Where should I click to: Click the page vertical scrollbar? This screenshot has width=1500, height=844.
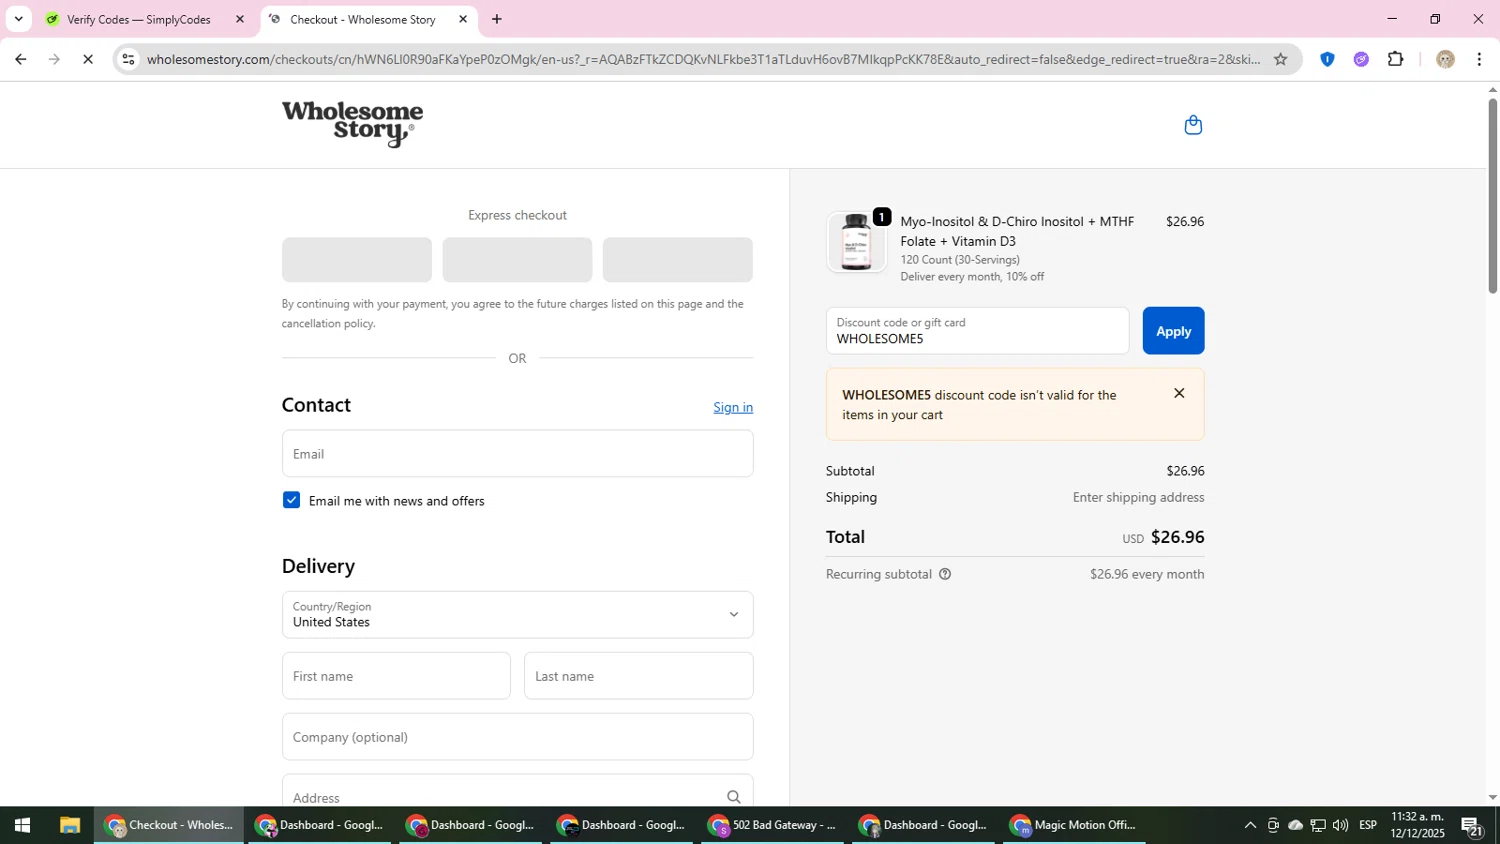pyautogui.click(x=1492, y=195)
